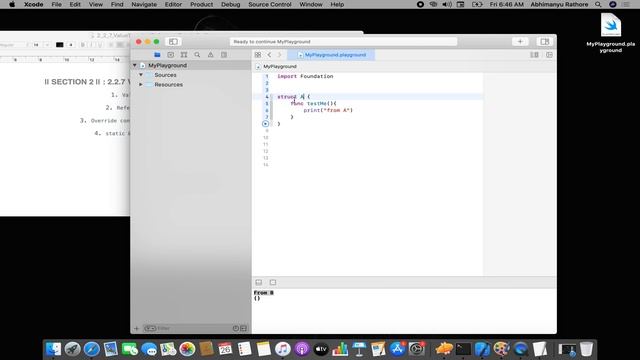Open Launchpad from the Dock
Image resolution: width=640 pixels, height=360 pixels.
[x=72, y=349]
